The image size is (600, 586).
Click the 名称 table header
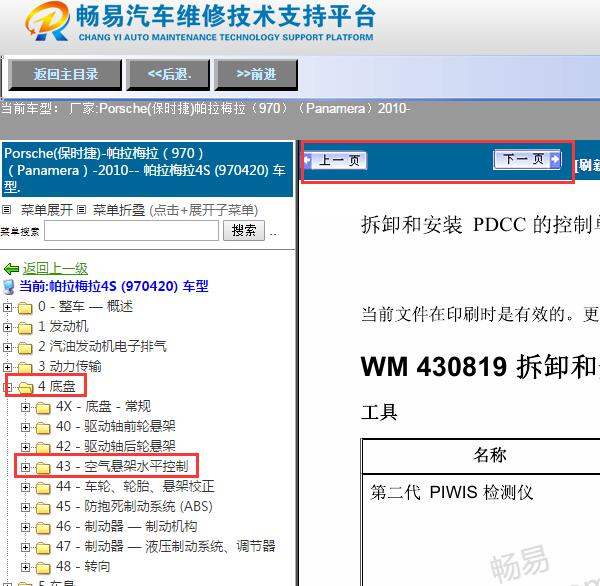point(489,455)
